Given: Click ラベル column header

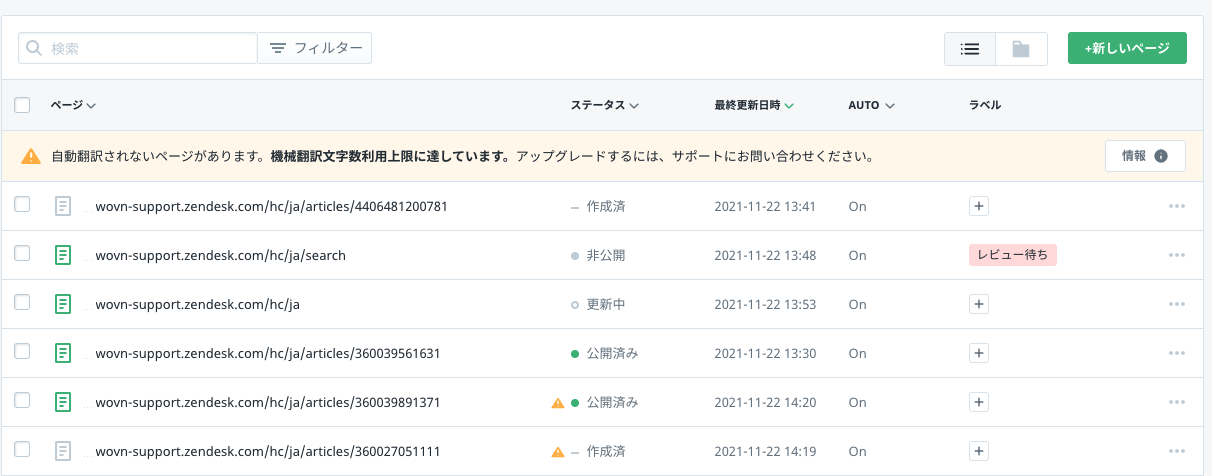Looking at the screenshot, I should click(x=985, y=105).
